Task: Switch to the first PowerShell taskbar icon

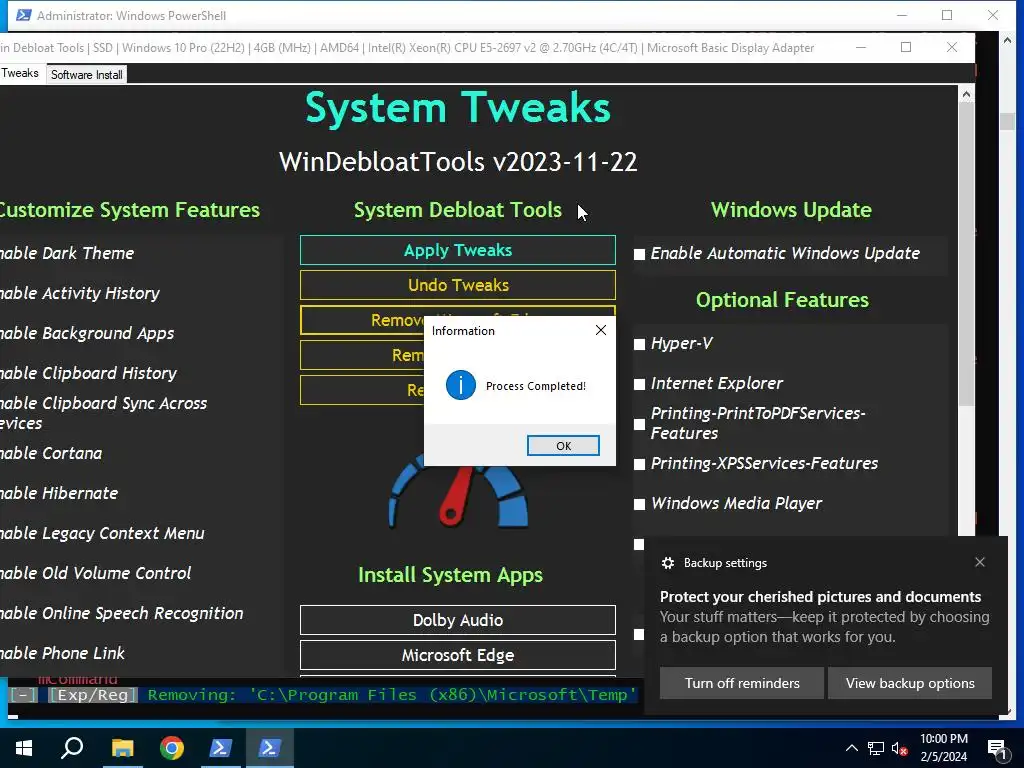Action: (220, 748)
